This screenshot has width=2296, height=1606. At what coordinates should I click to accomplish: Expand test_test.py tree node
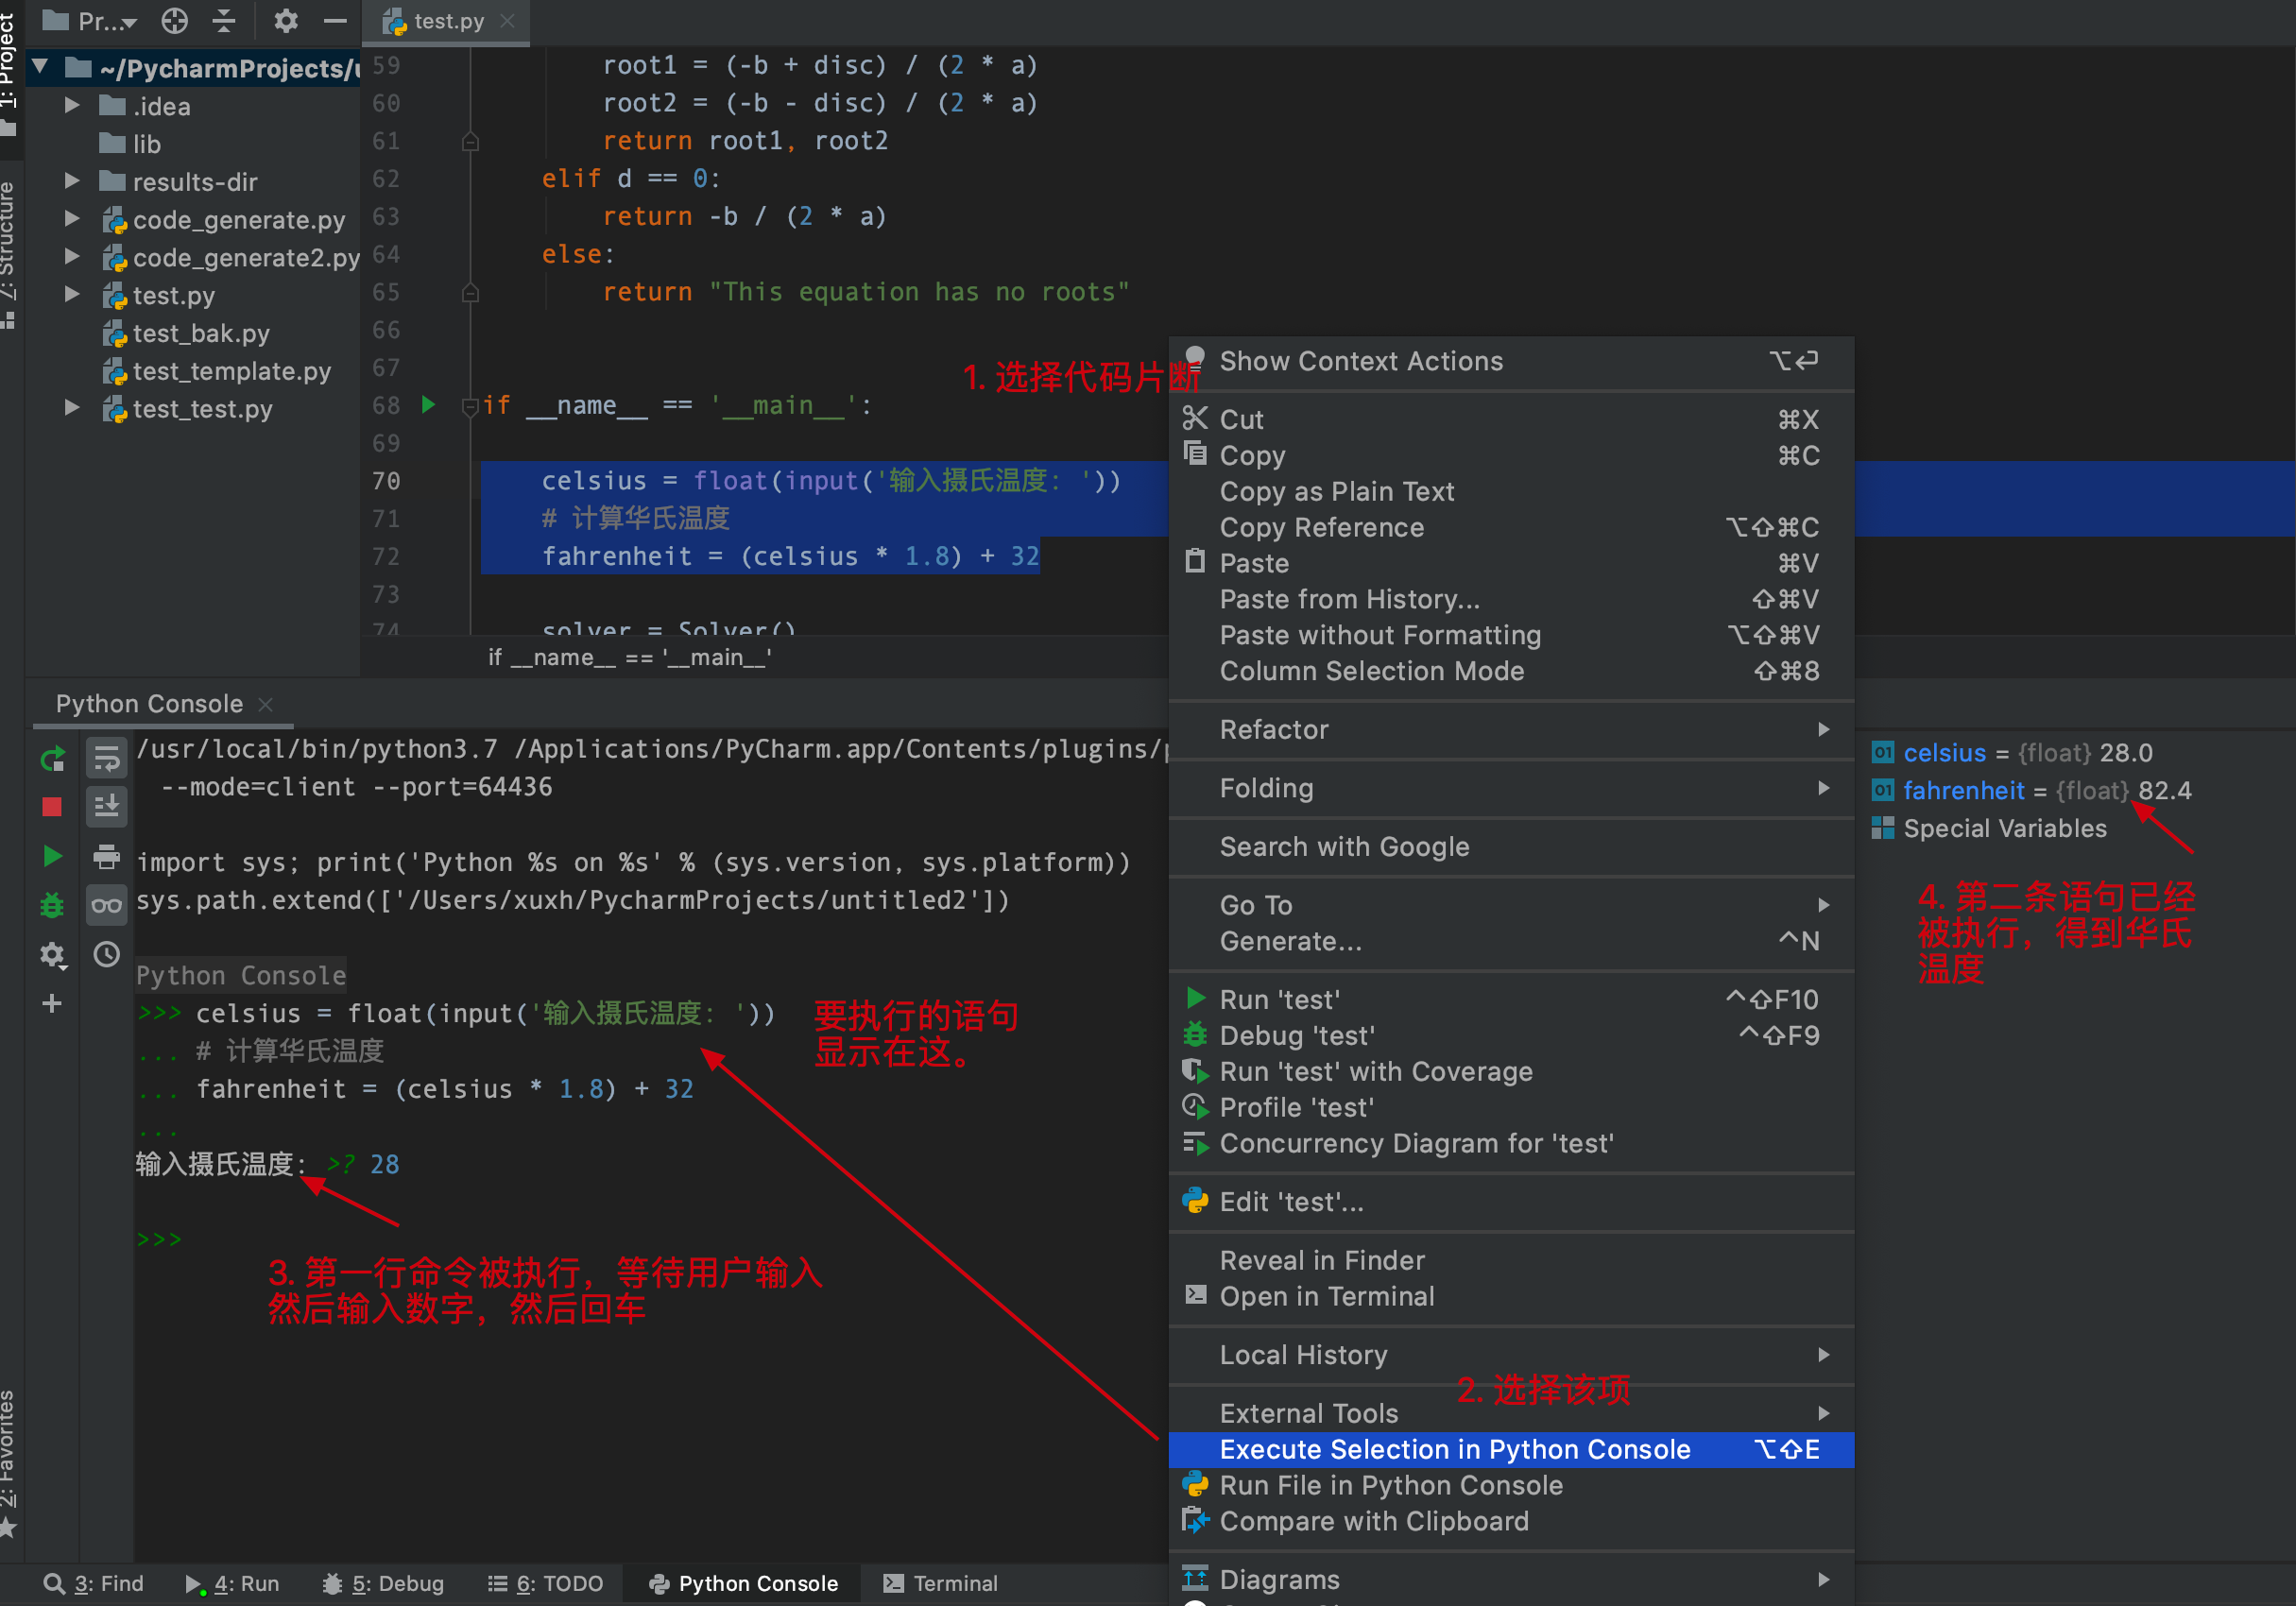(x=72, y=408)
